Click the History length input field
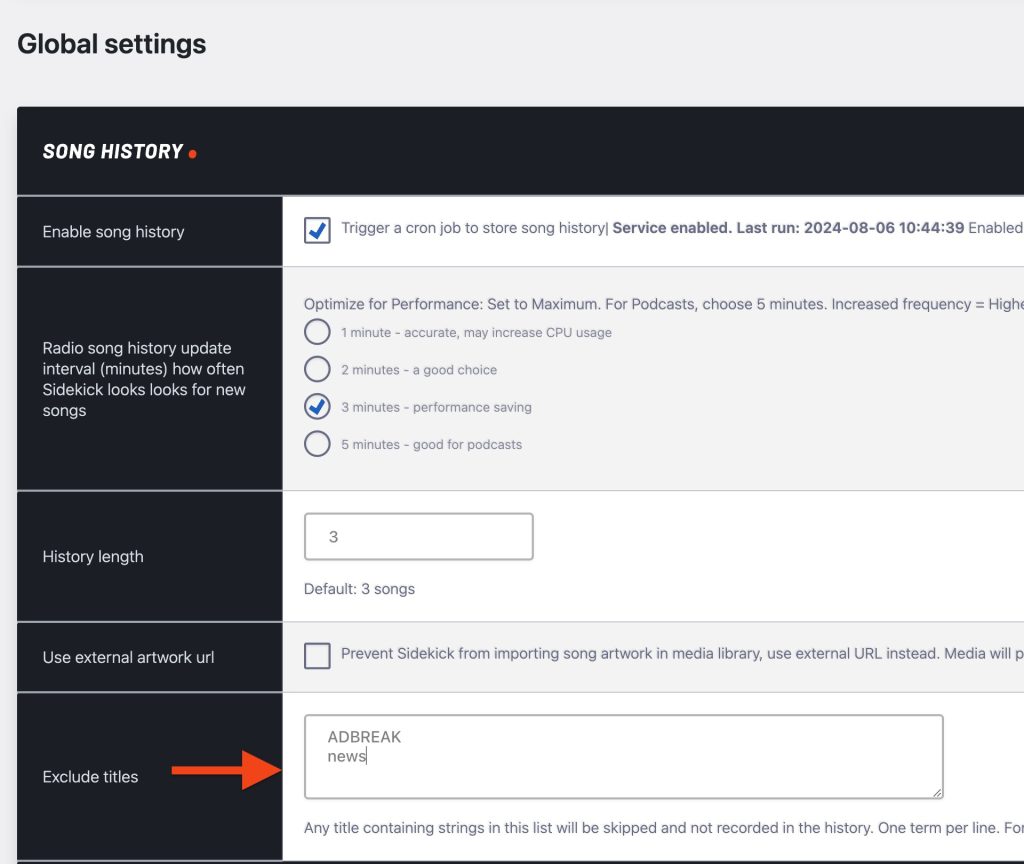 [418, 537]
